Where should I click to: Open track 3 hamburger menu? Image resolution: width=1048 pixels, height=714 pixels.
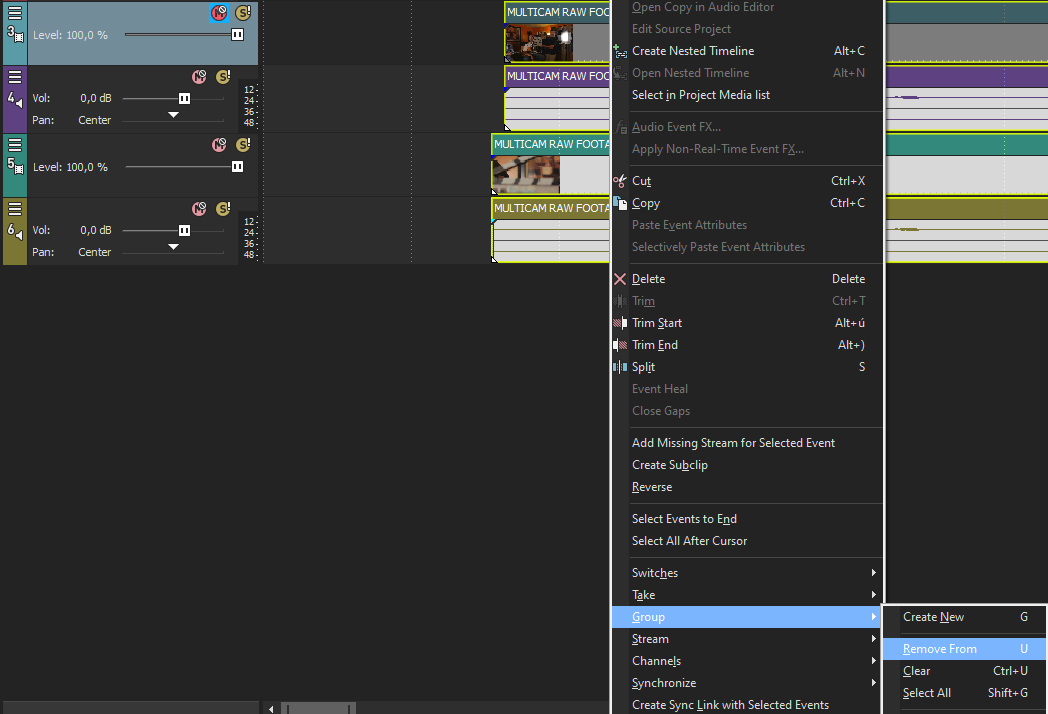coord(15,12)
